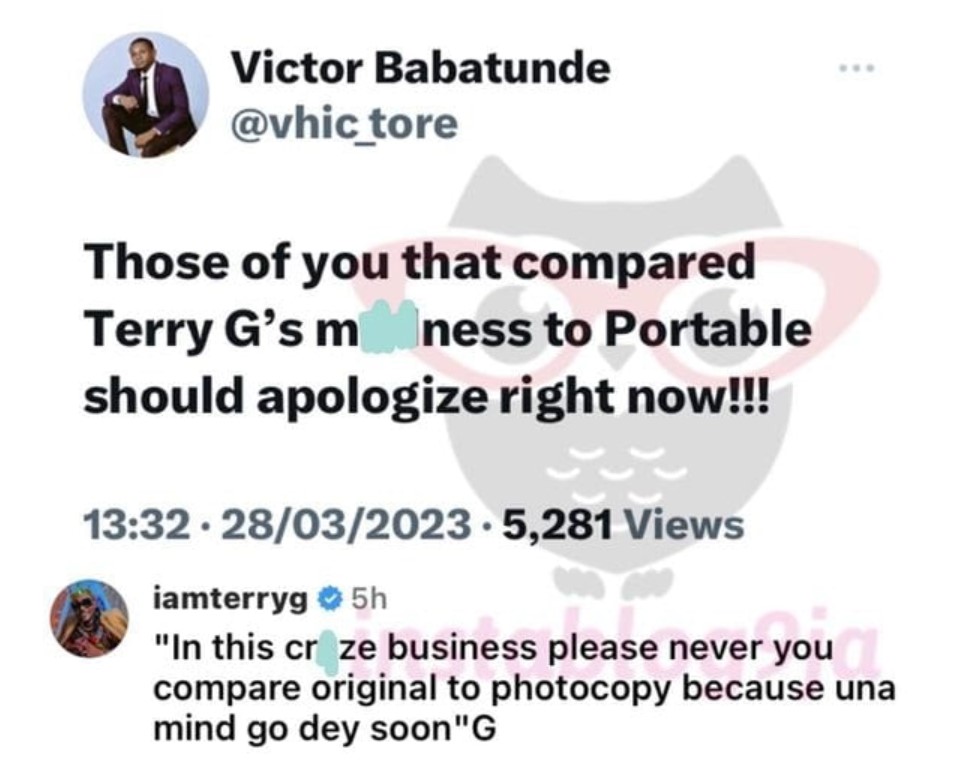
Task: Open the three-dot more options menu
Action: pos(857,67)
